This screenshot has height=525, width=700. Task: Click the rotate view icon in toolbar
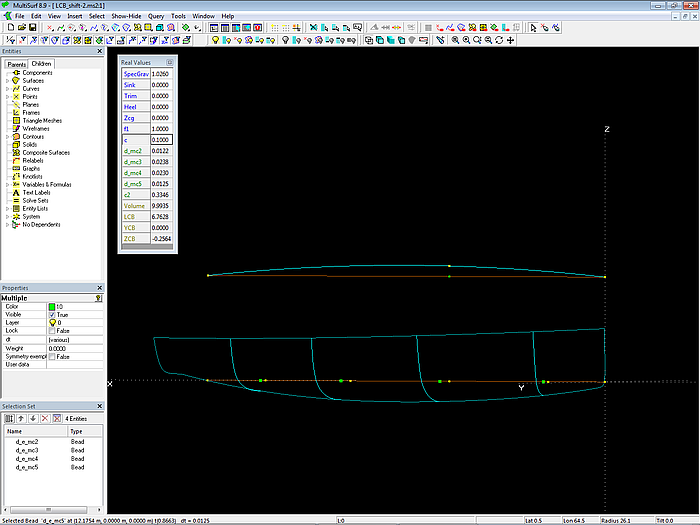coord(499,40)
